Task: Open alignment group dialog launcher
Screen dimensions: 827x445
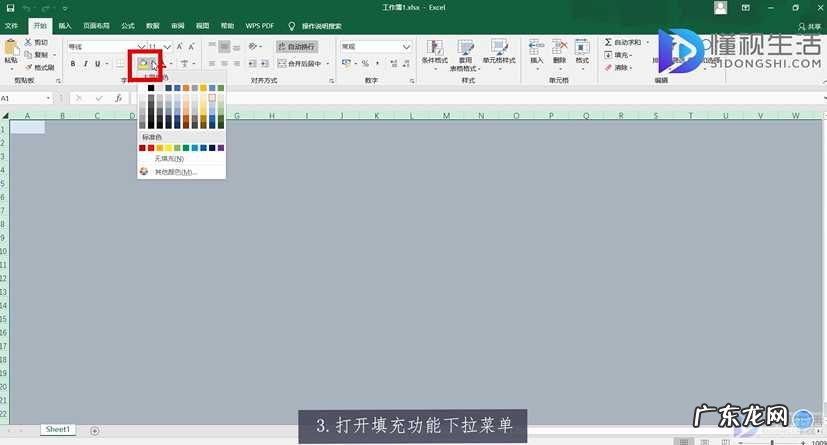Action: pos(332,81)
